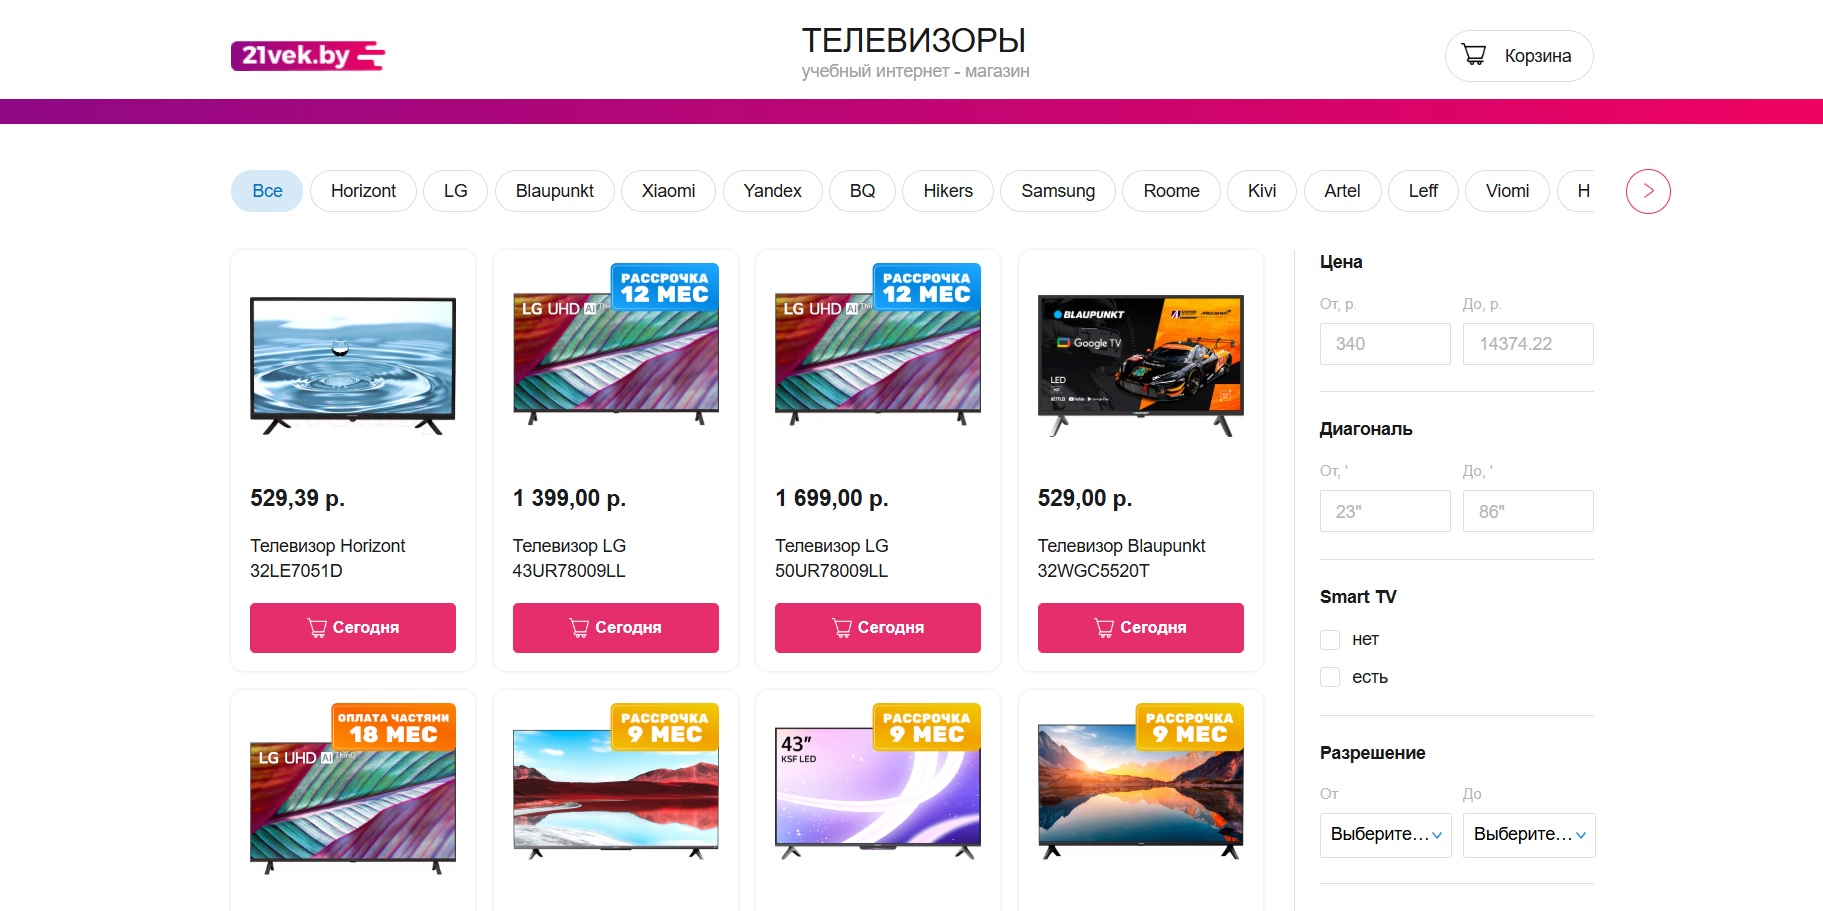Focus the minimum price field showing 340

click(x=1385, y=344)
